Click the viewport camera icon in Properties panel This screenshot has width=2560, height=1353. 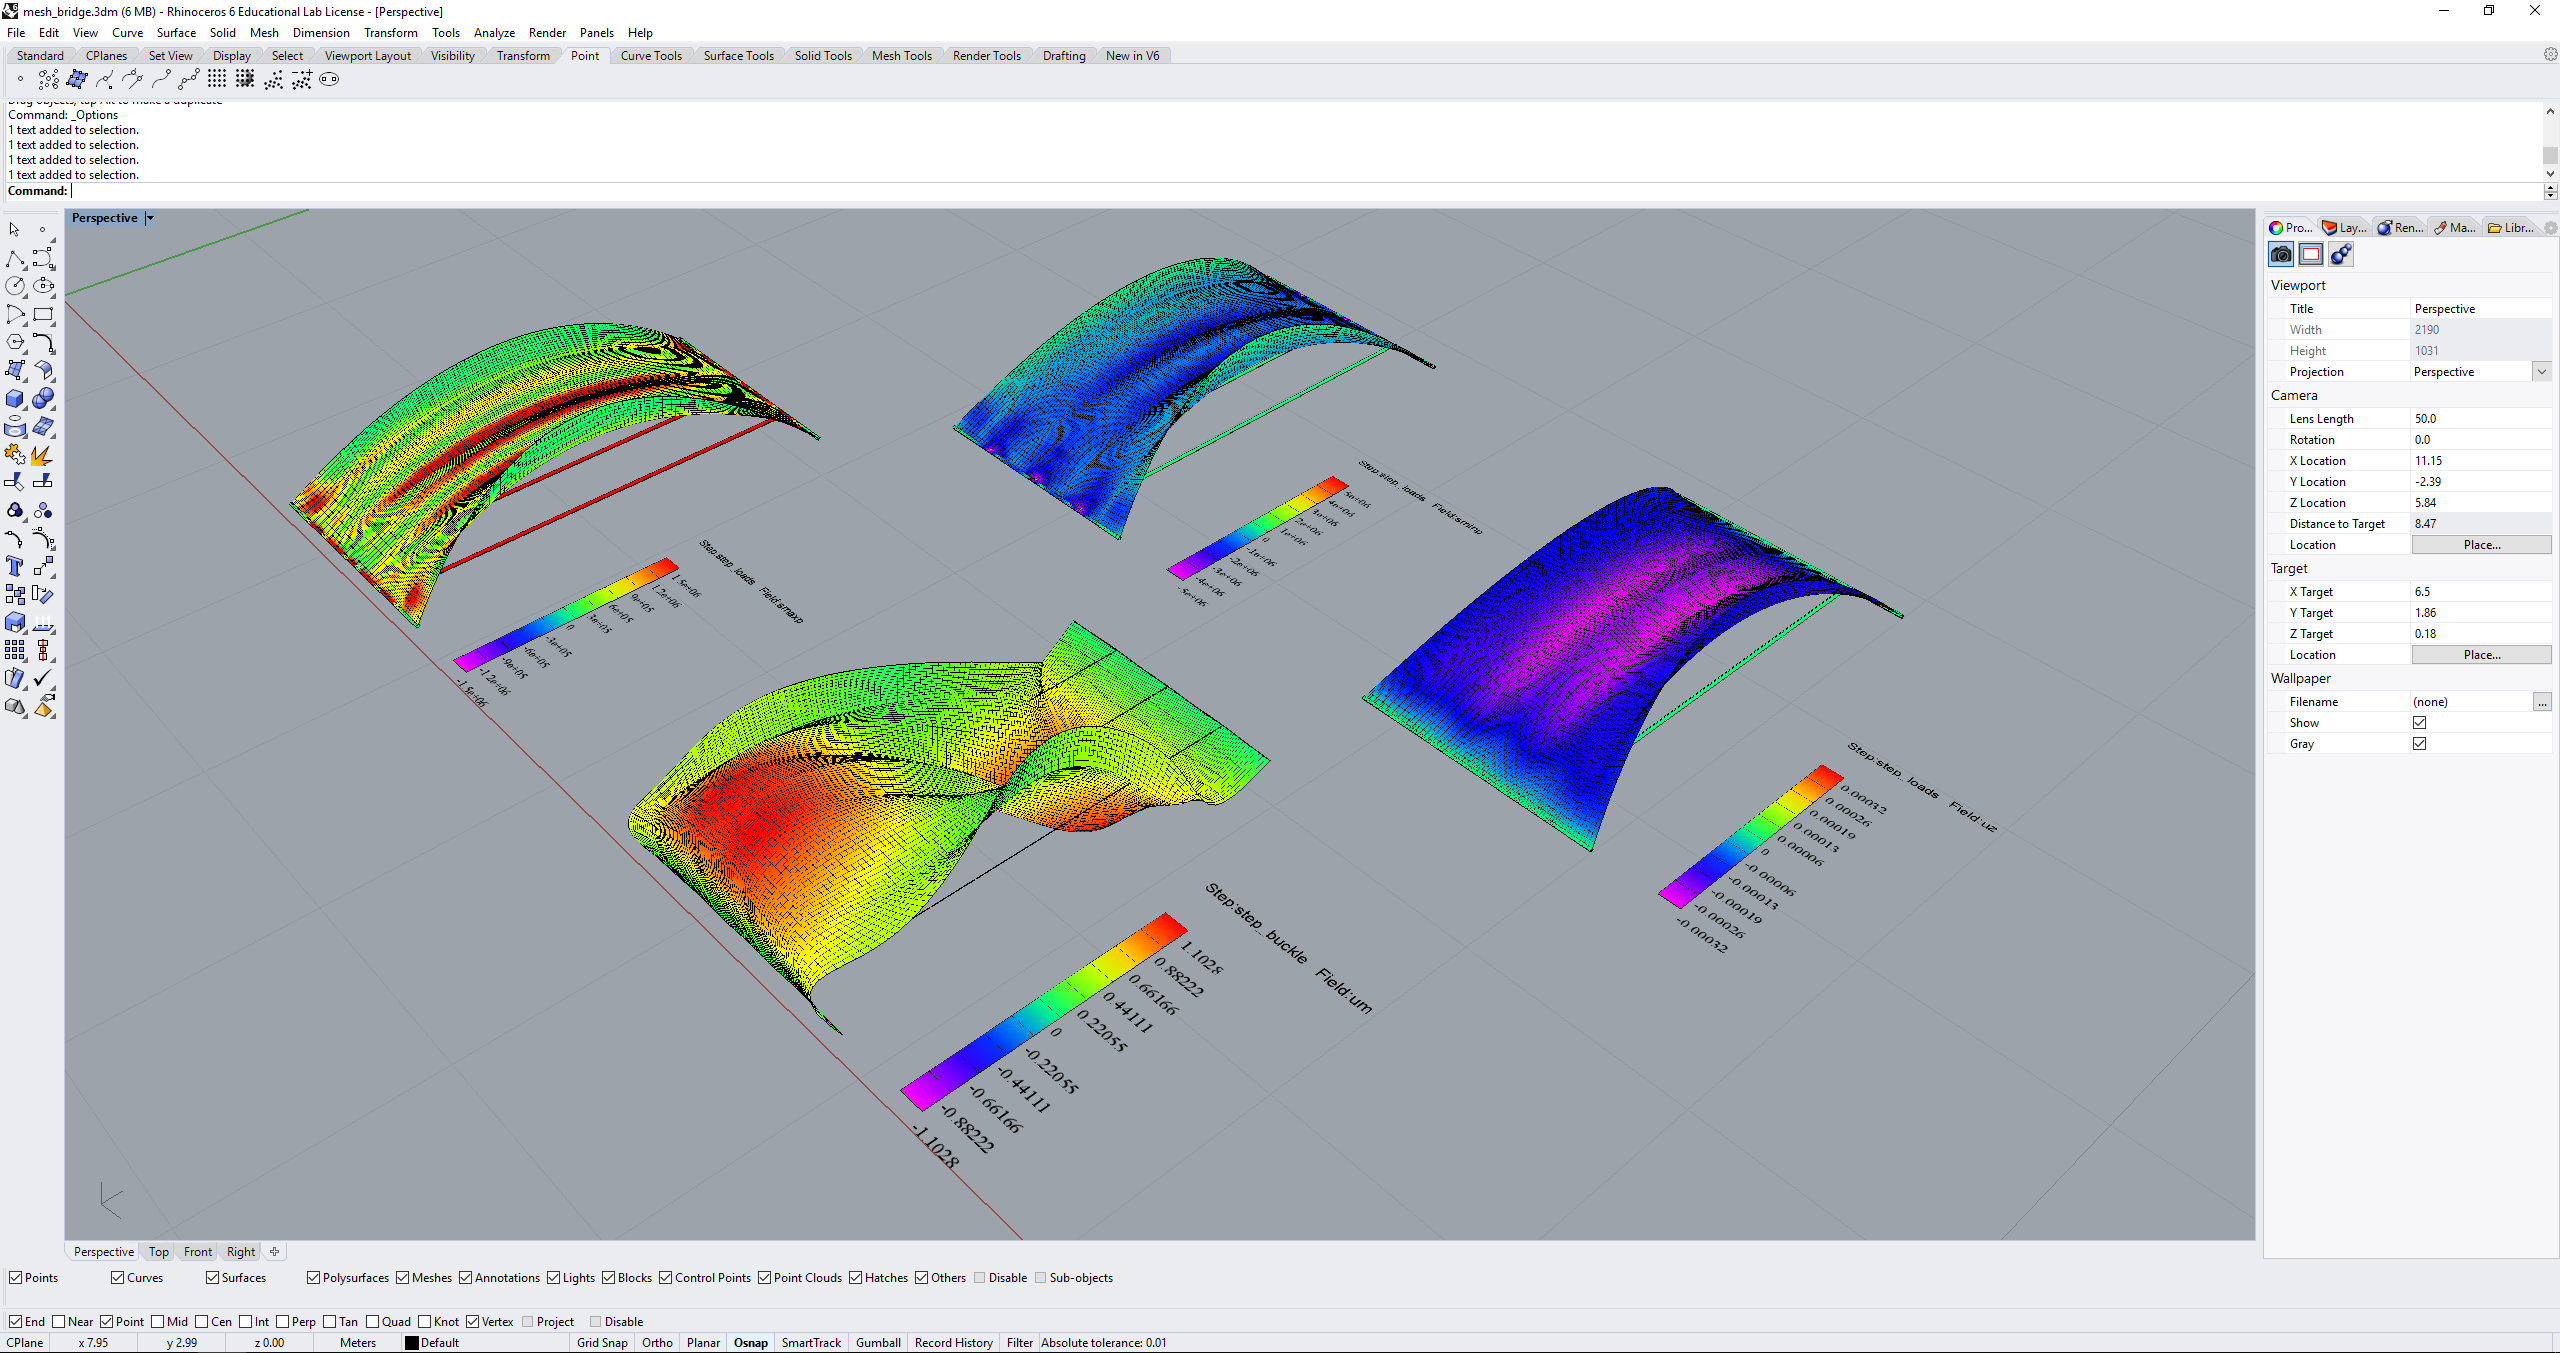pos(2280,253)
